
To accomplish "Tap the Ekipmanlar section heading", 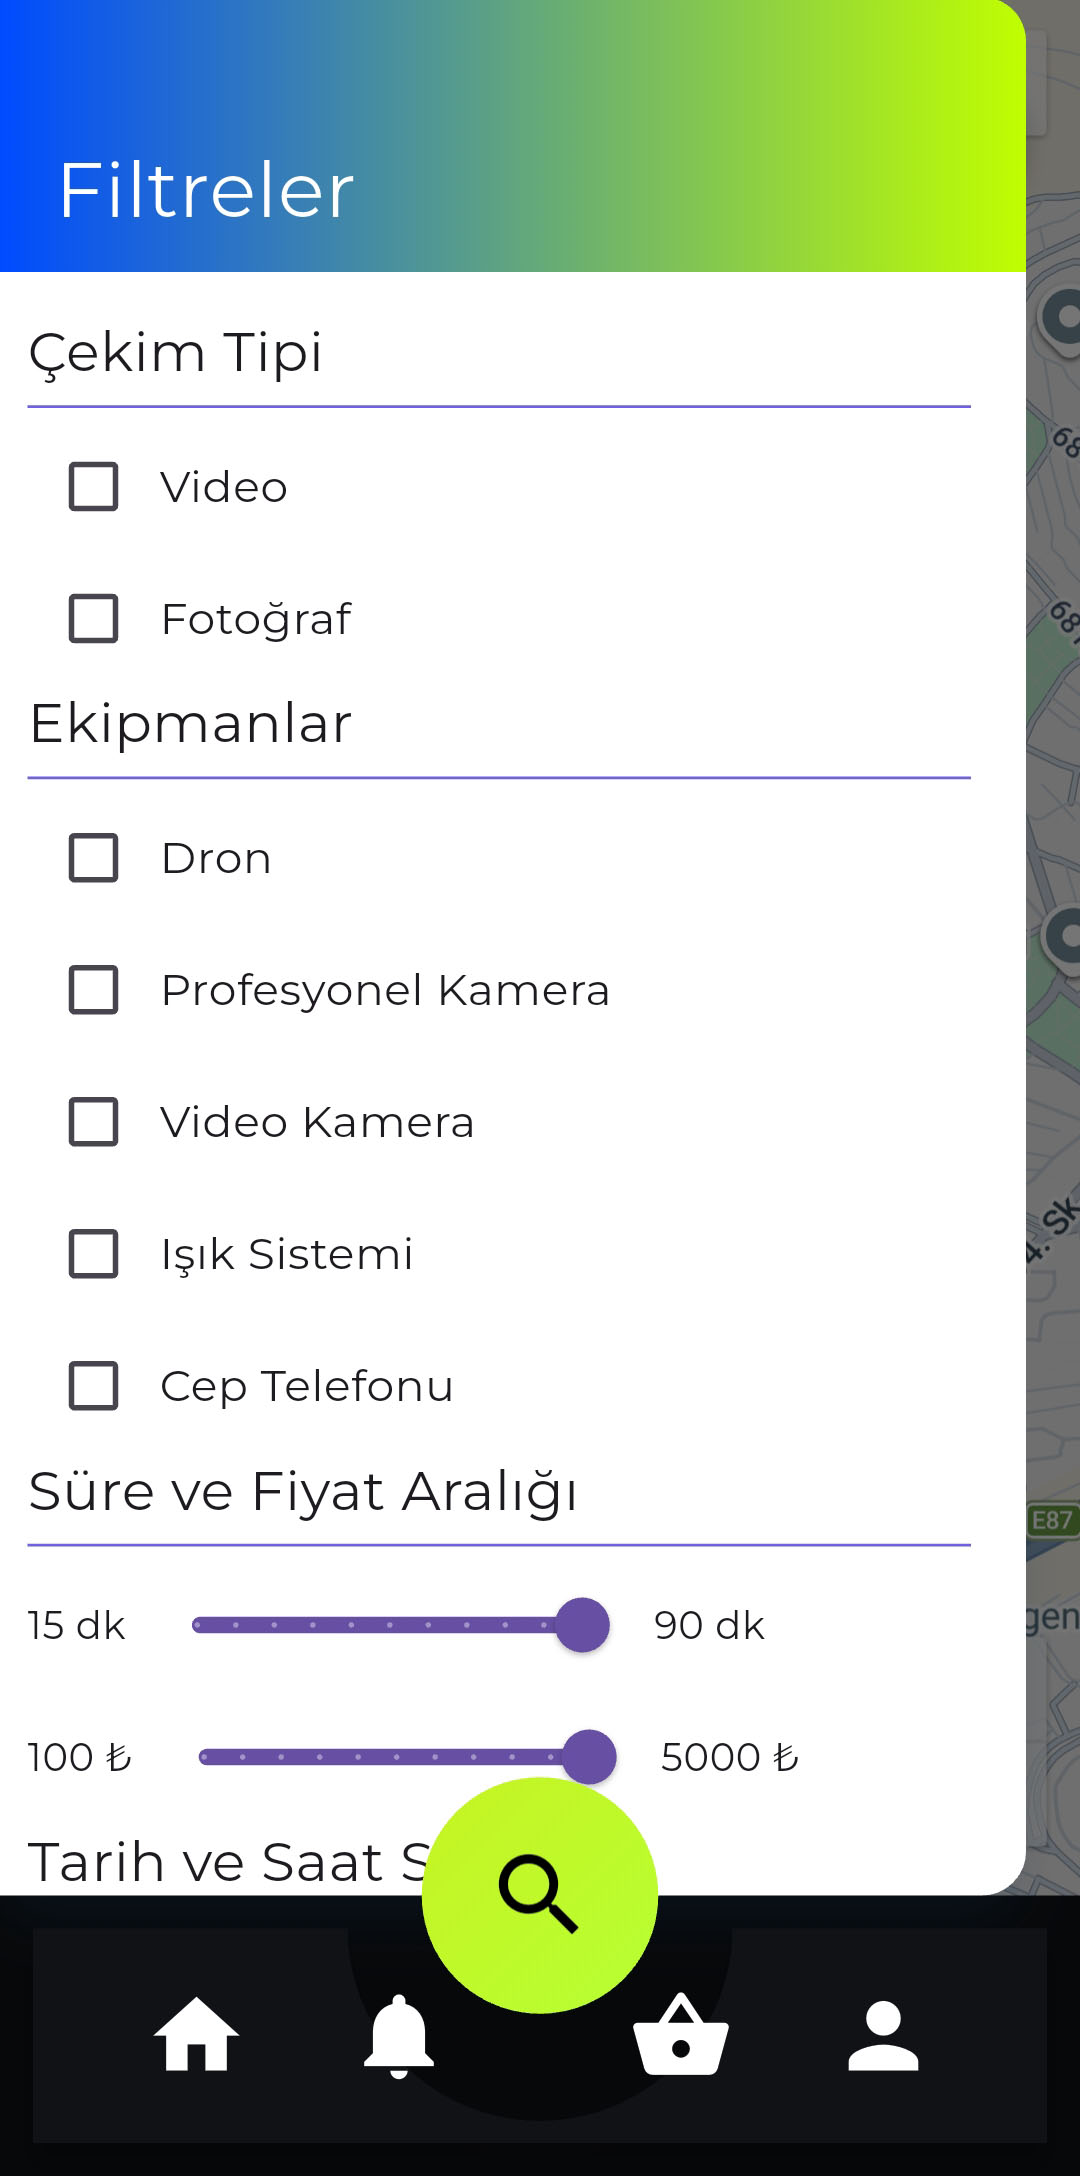I will pyautogui.click(x=191, y=723).
